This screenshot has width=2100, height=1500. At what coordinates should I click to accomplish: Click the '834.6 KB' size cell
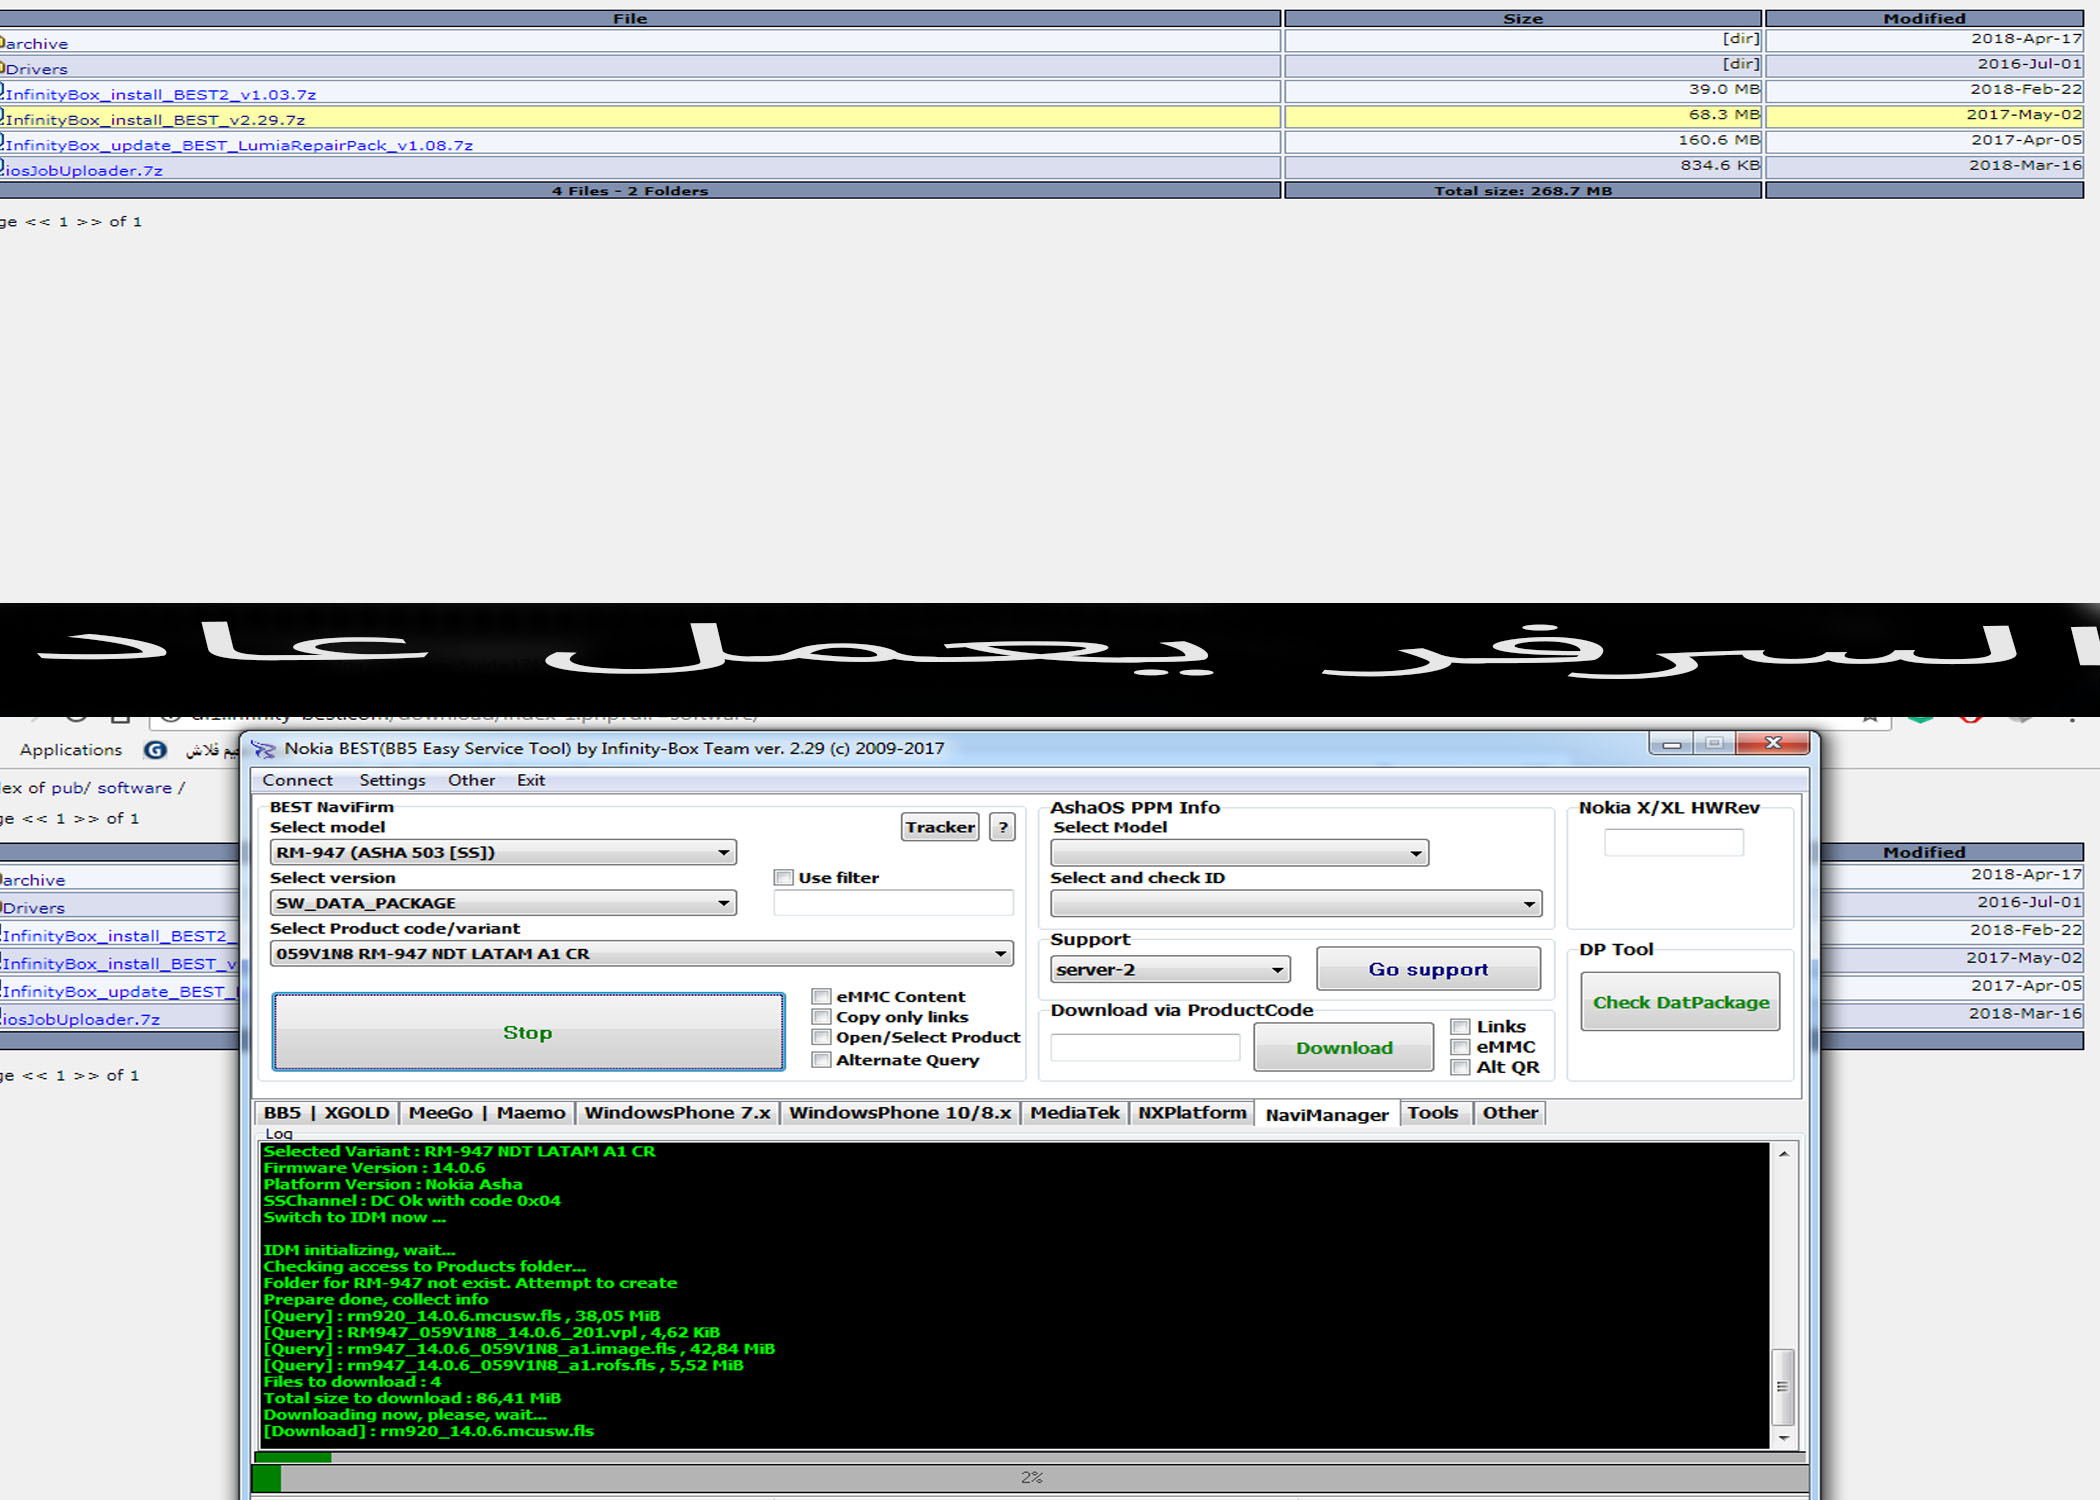click(x=1523, y=166)
